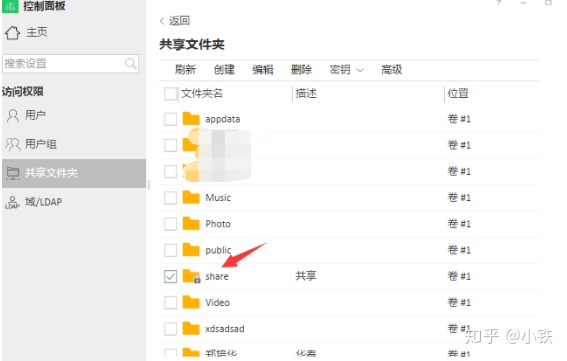Viewport: 567px width, 361px height.
Task: Select the appdata folder name
Action: pos(223,119)
